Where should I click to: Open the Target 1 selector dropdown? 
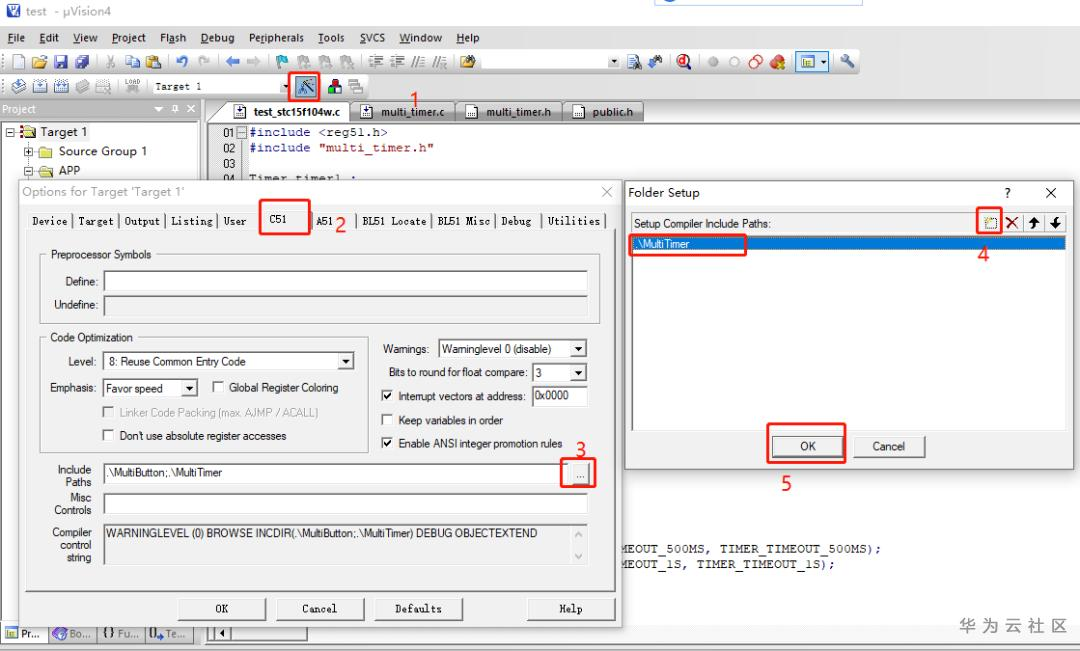click(x=285, y=86)
